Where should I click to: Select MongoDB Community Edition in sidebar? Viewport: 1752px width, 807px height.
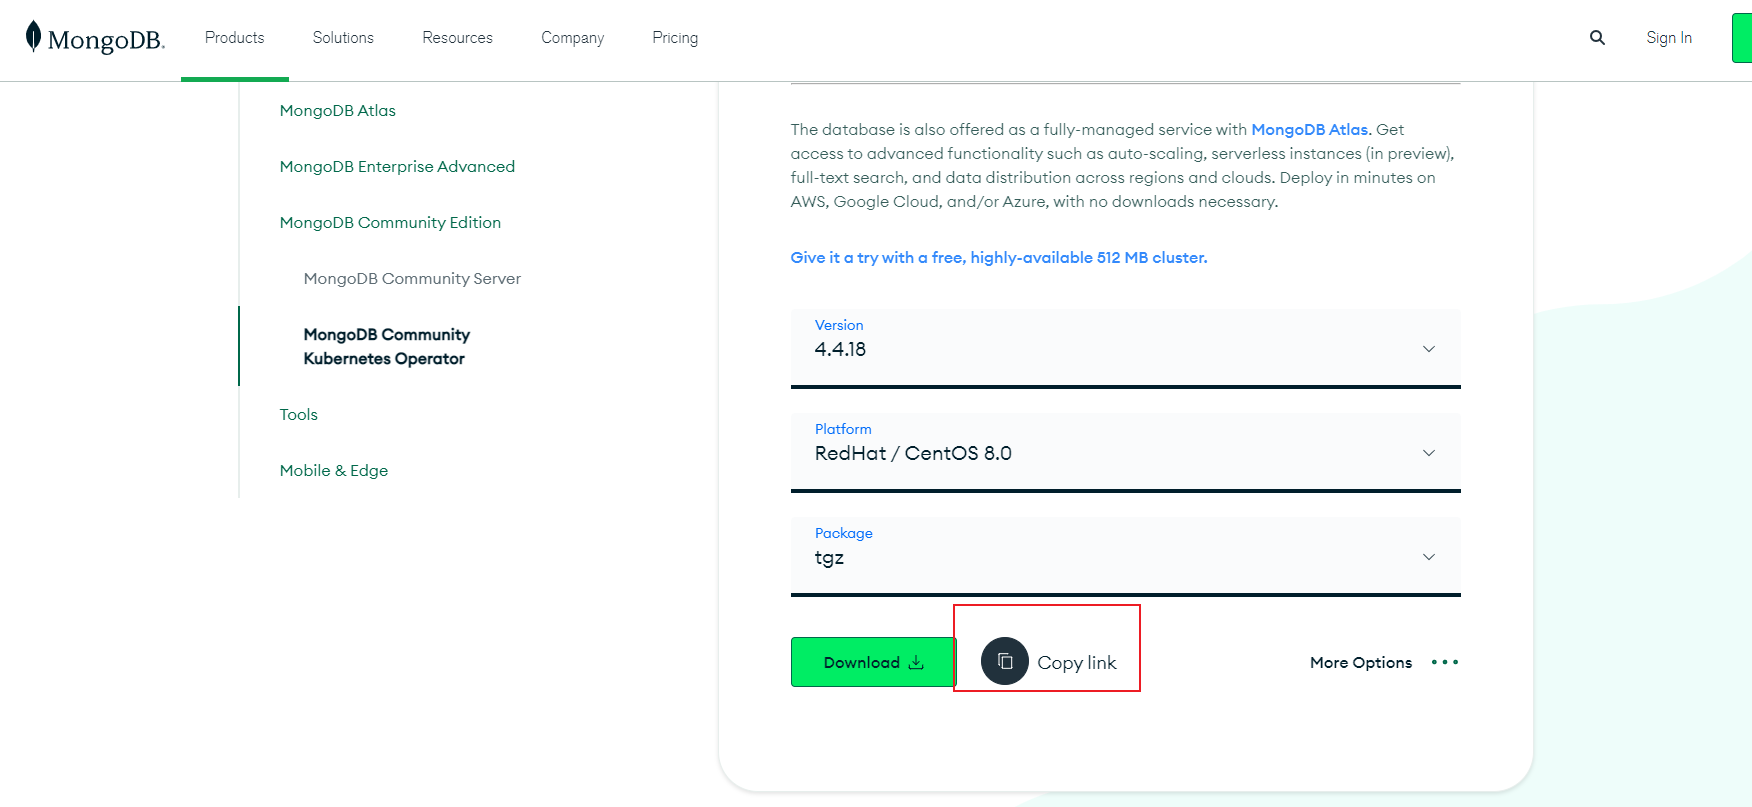[x=390, y=222]
